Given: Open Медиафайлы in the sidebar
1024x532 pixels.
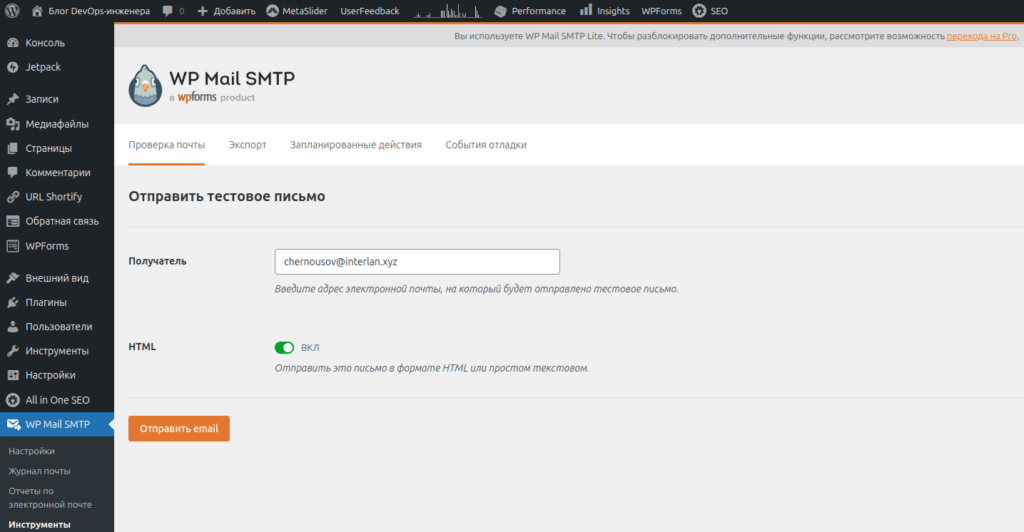Looking at the screenshot, I should pyautogui.click(x=57, y=124).
